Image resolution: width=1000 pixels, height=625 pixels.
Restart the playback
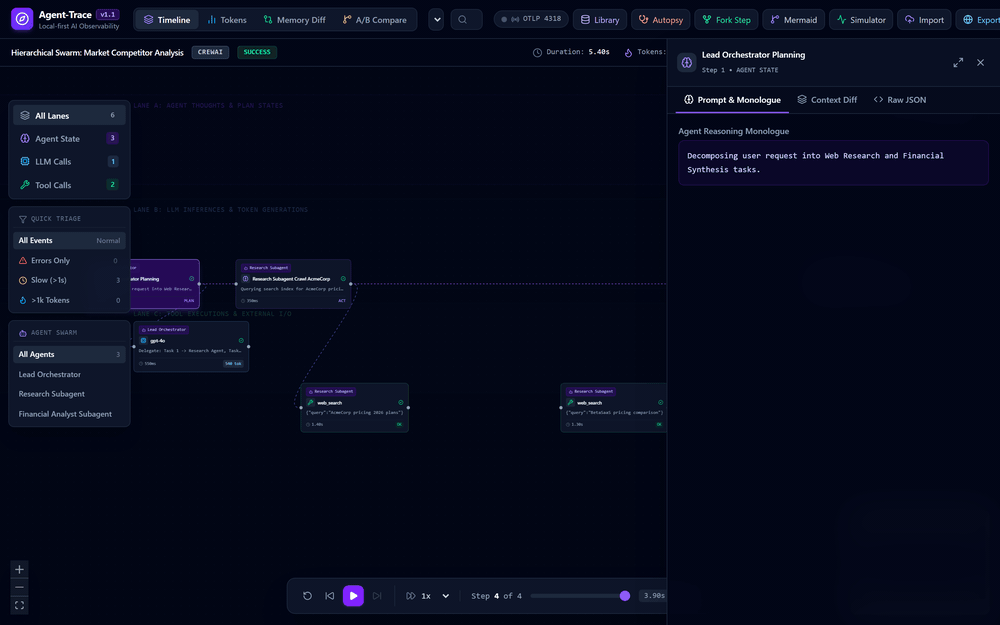click(x=307, y=596)
